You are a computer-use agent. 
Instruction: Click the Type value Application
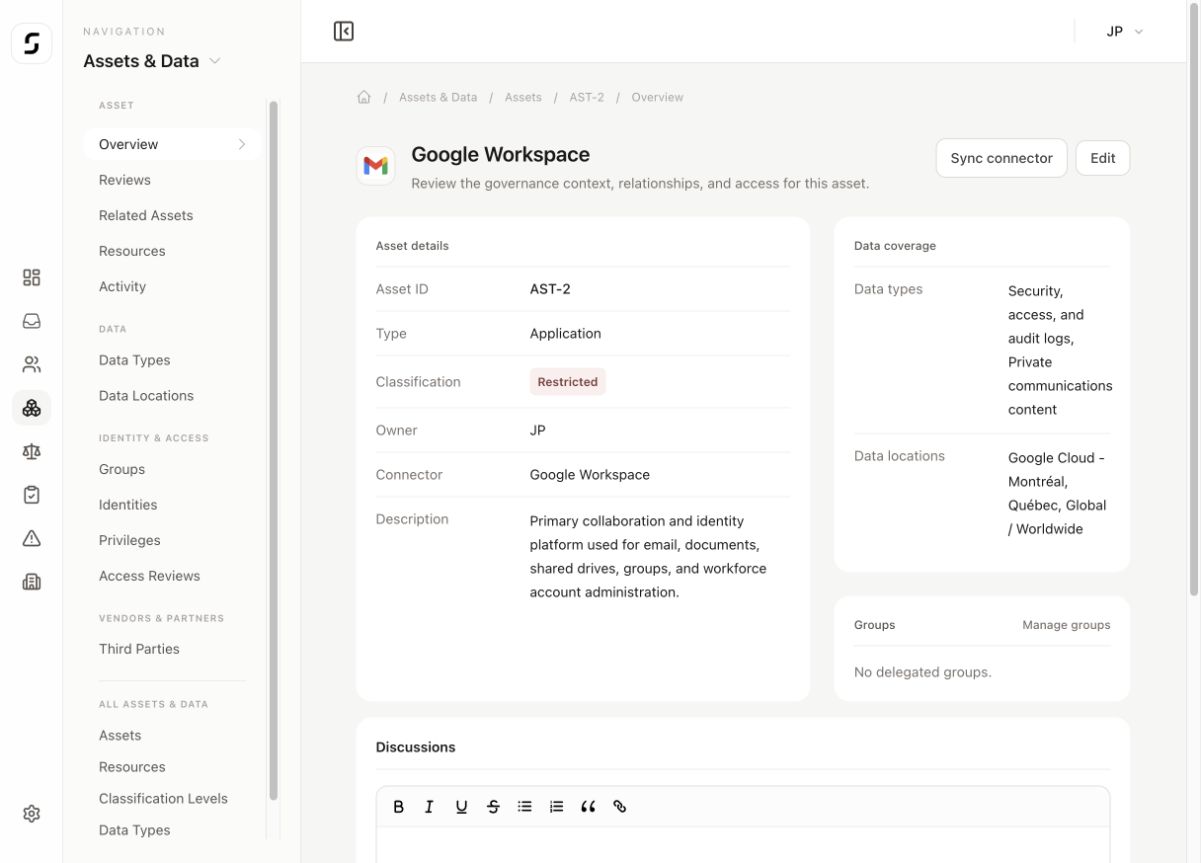[566, 334]
